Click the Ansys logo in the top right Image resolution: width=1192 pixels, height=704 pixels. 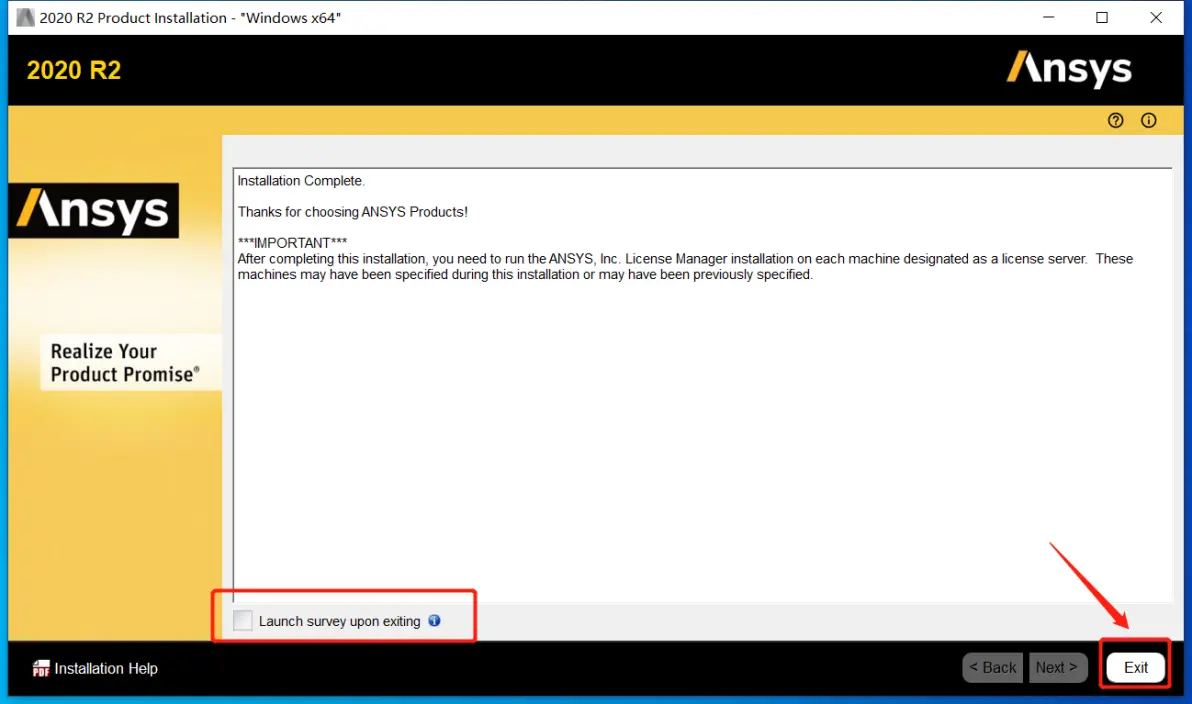(1069, 69)
